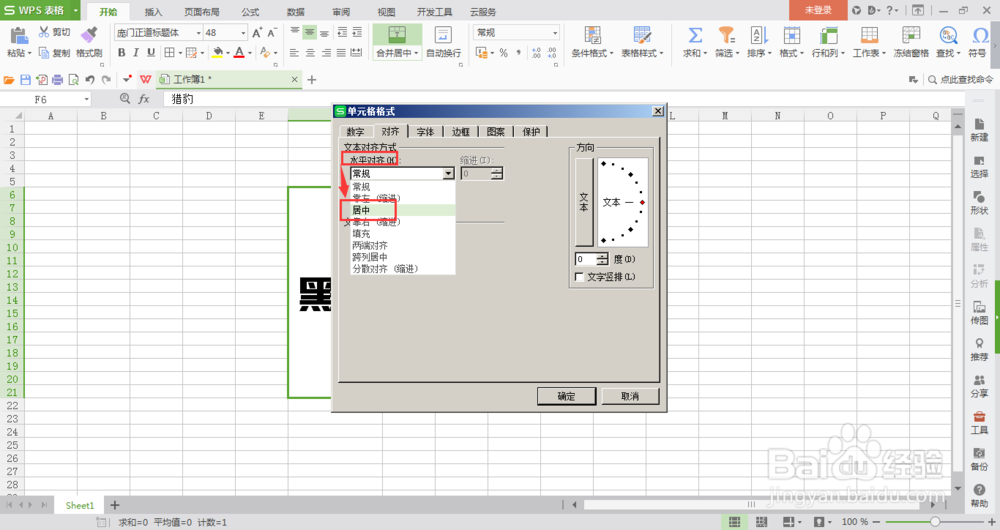Image resolution: width=1000 pixels, height=530 pixels.
Task: Open the 边框 tab in dialog
Action: pyautogui.click(x=460, y=132)
